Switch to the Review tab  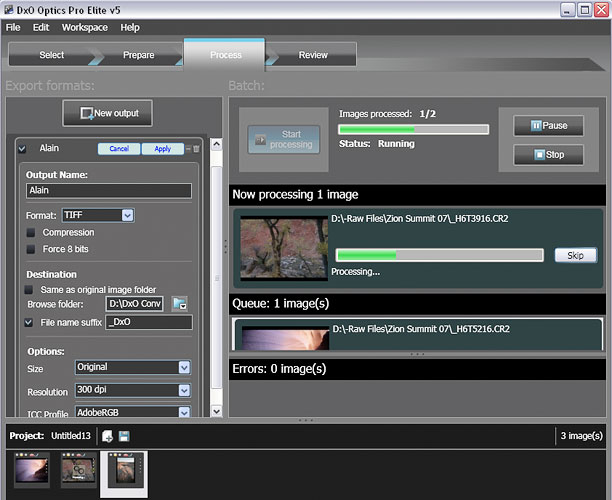click(x=313, y=55)
